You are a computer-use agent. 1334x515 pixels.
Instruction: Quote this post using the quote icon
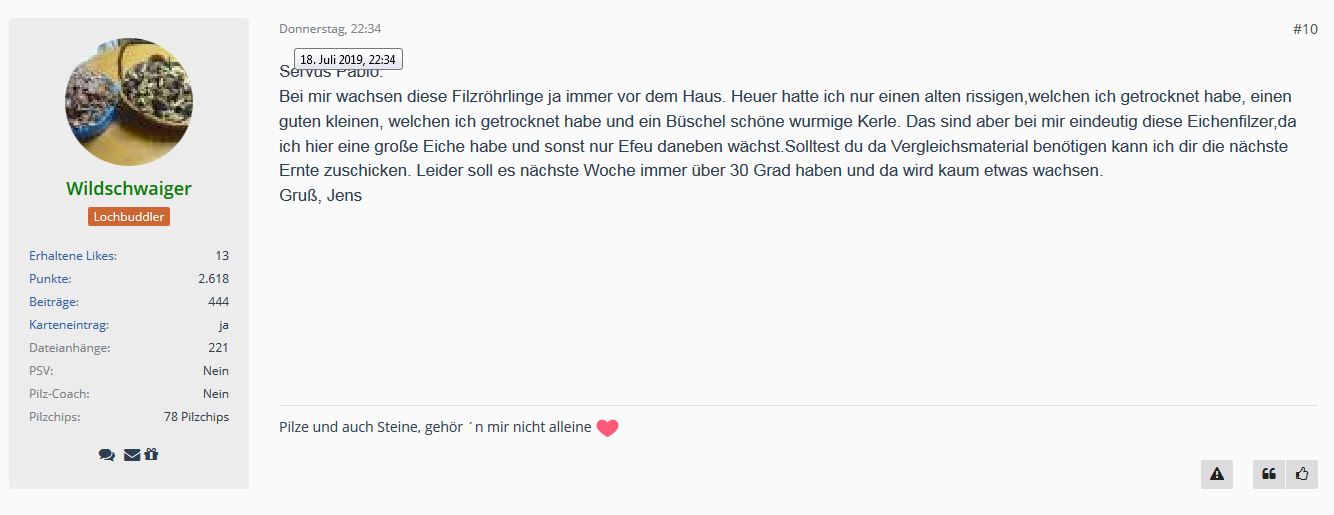(x=1269, y=474)
